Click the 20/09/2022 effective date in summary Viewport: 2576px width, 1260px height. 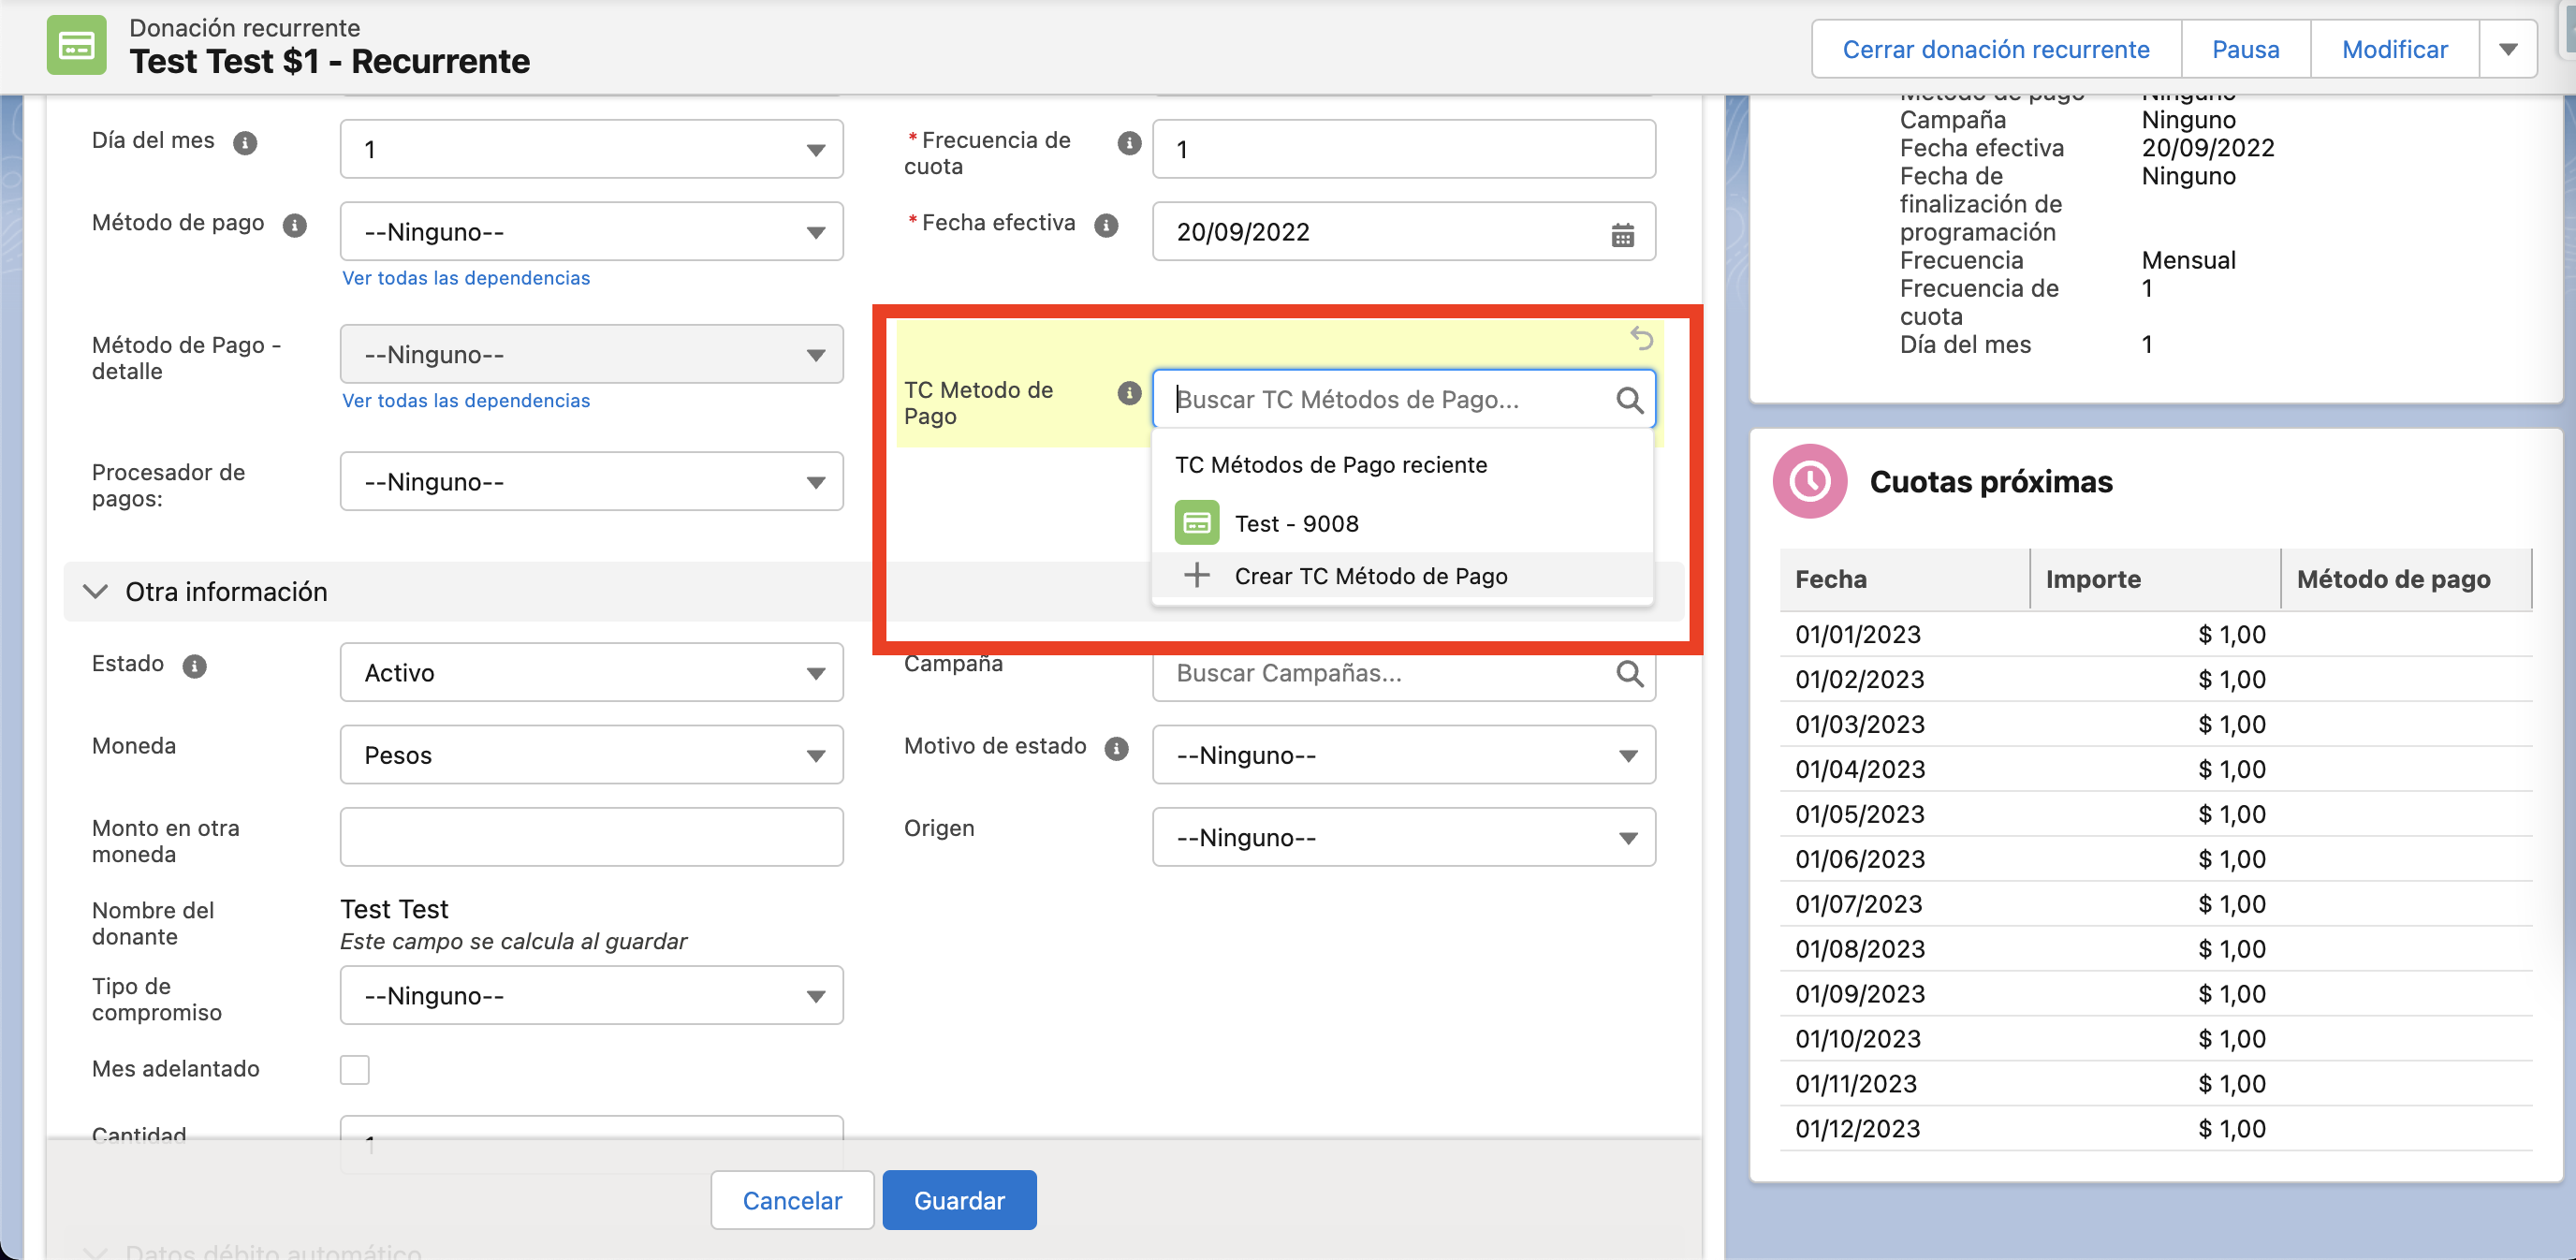(x=2208, y=148)
